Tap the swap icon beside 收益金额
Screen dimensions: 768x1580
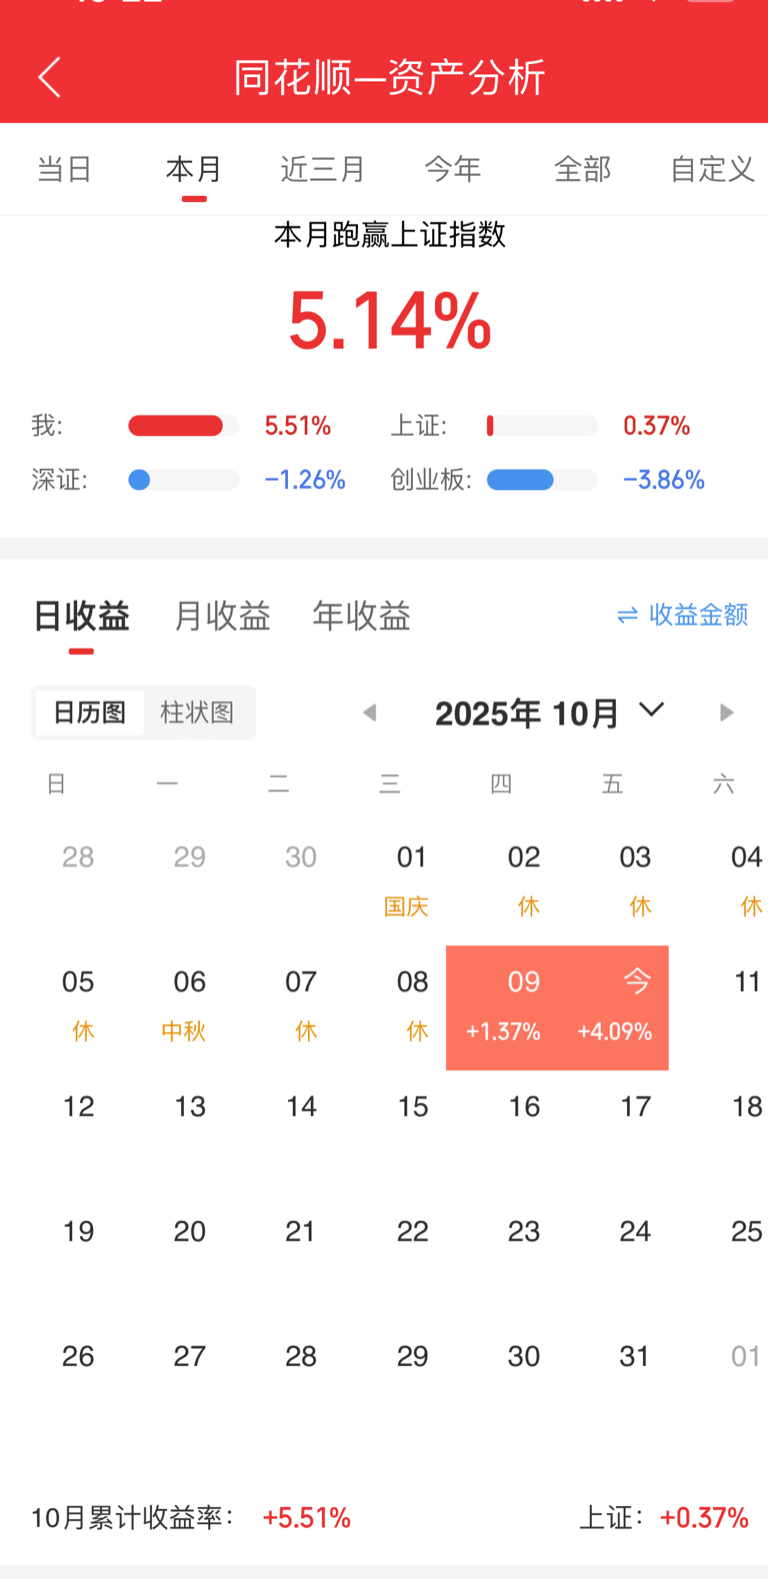(628, 616)
